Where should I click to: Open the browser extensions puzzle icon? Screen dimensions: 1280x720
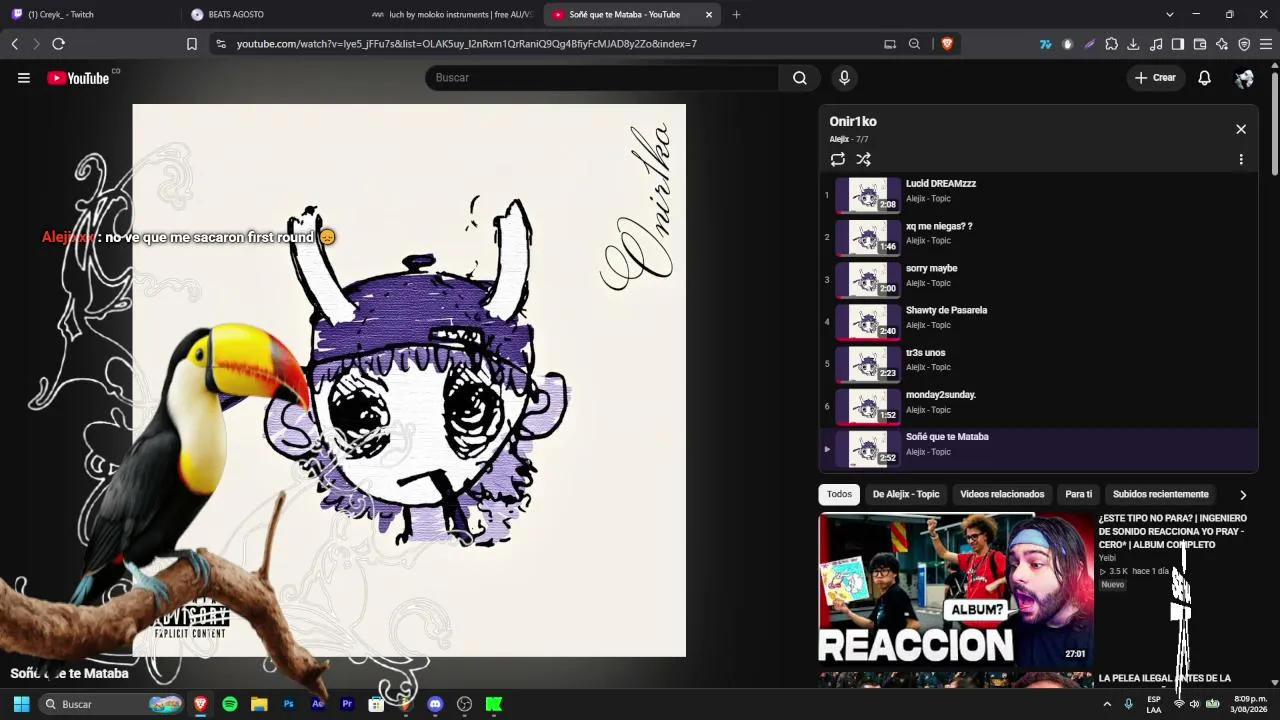click(x=1111, y=44)
